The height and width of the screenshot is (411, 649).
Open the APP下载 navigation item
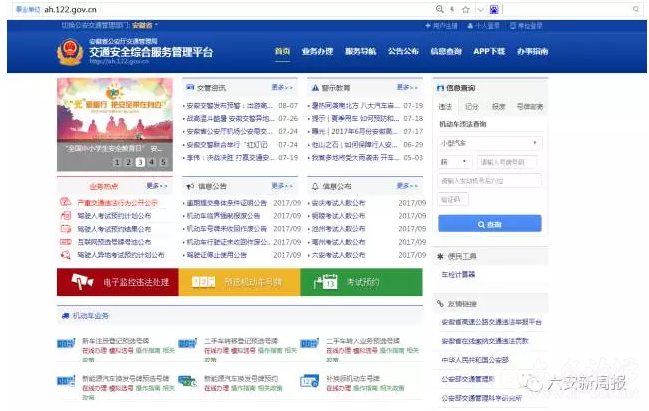pyautogui.click(x=489, y=51)
